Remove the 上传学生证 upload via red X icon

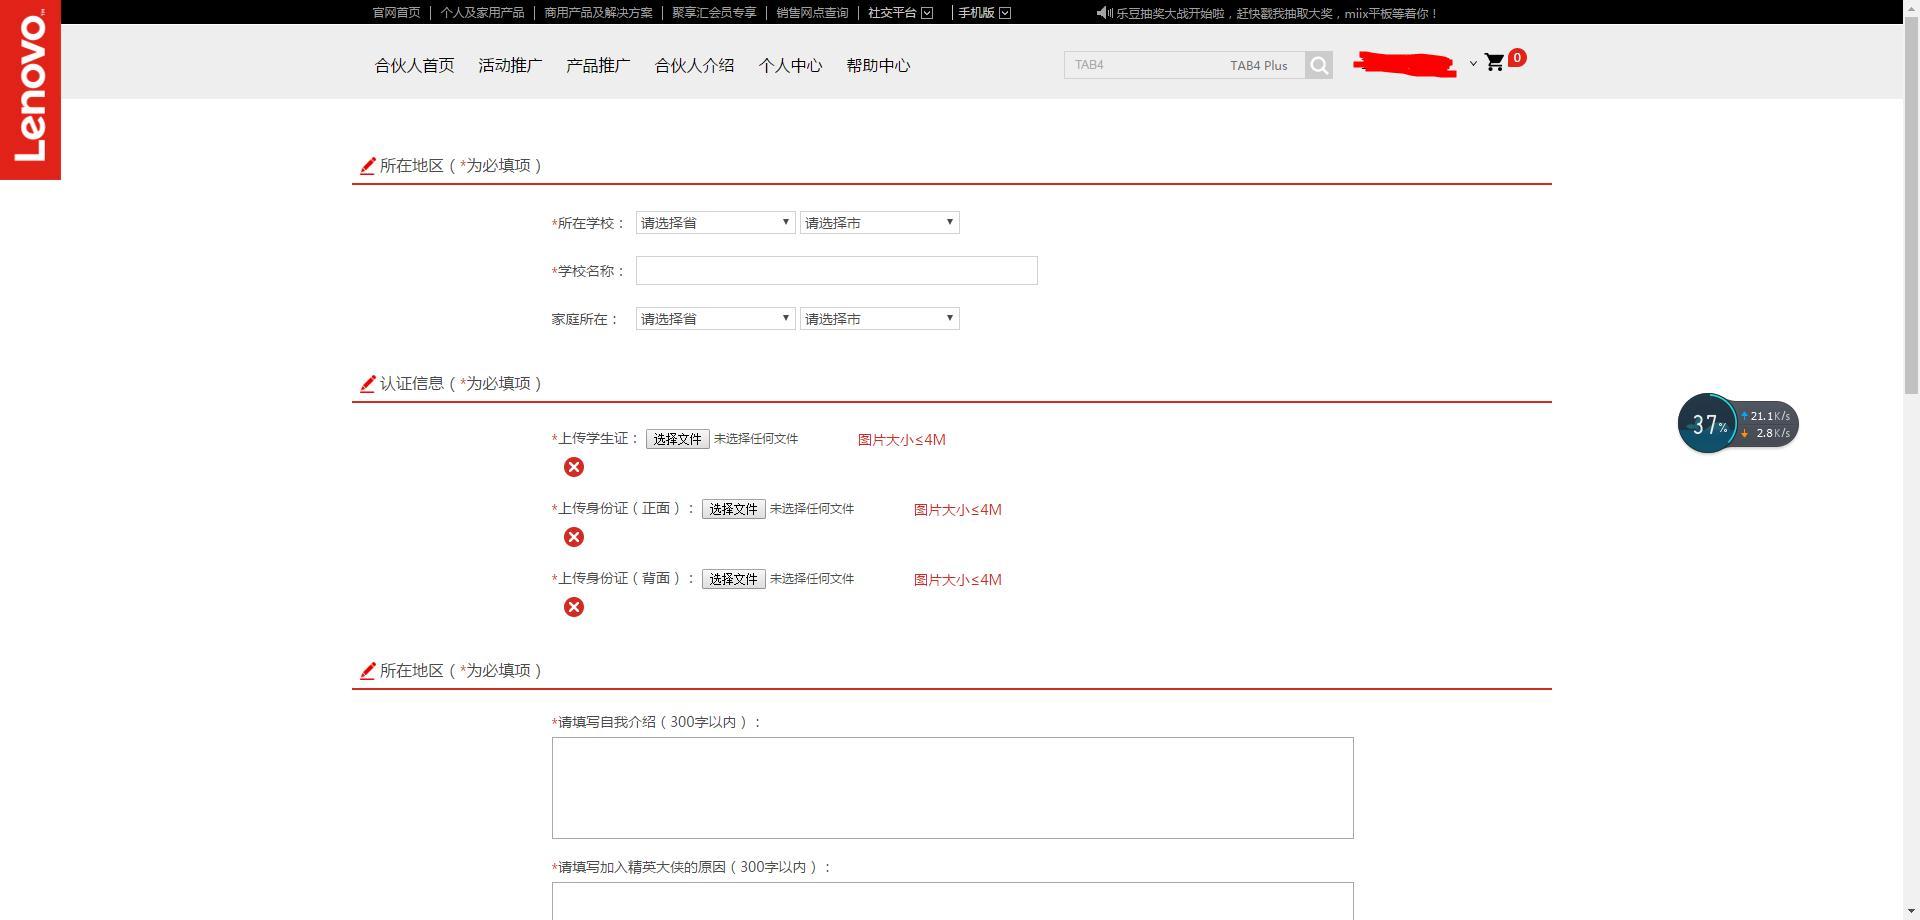coord(573,466)
